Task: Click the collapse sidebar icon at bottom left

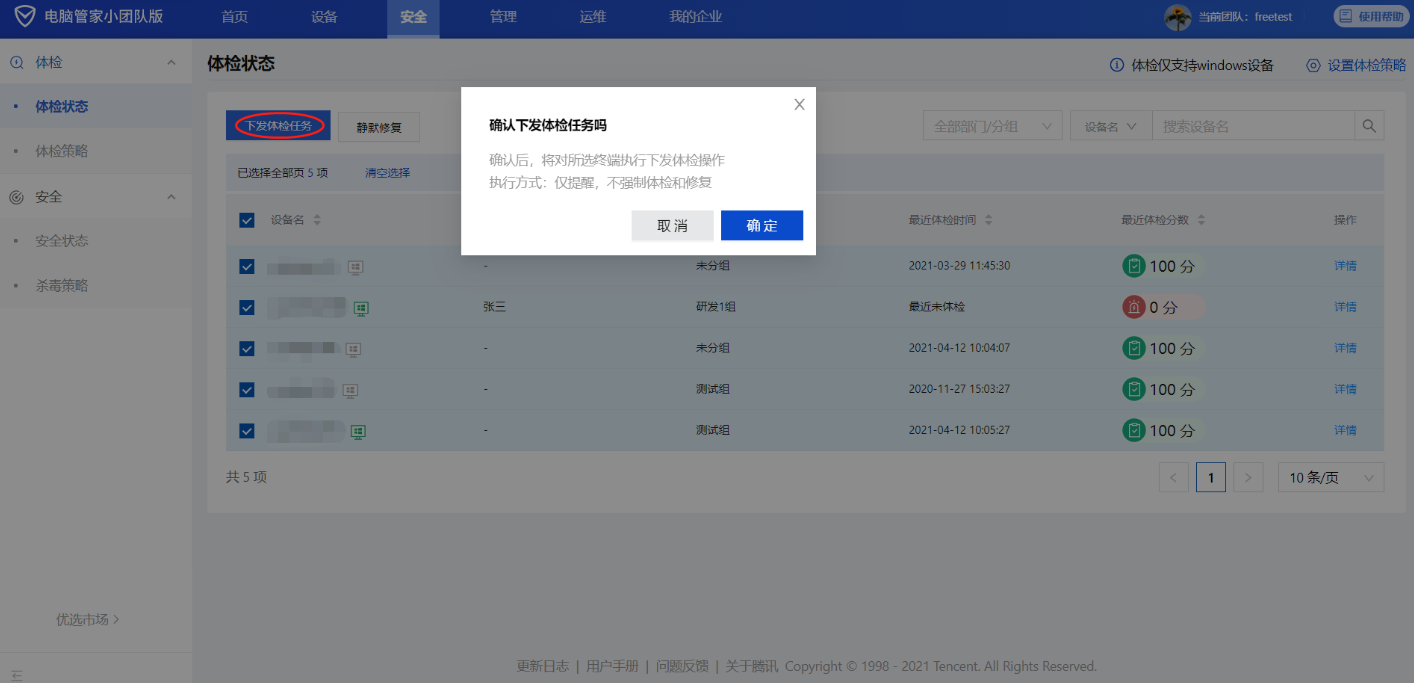Action: coord(17,675)
